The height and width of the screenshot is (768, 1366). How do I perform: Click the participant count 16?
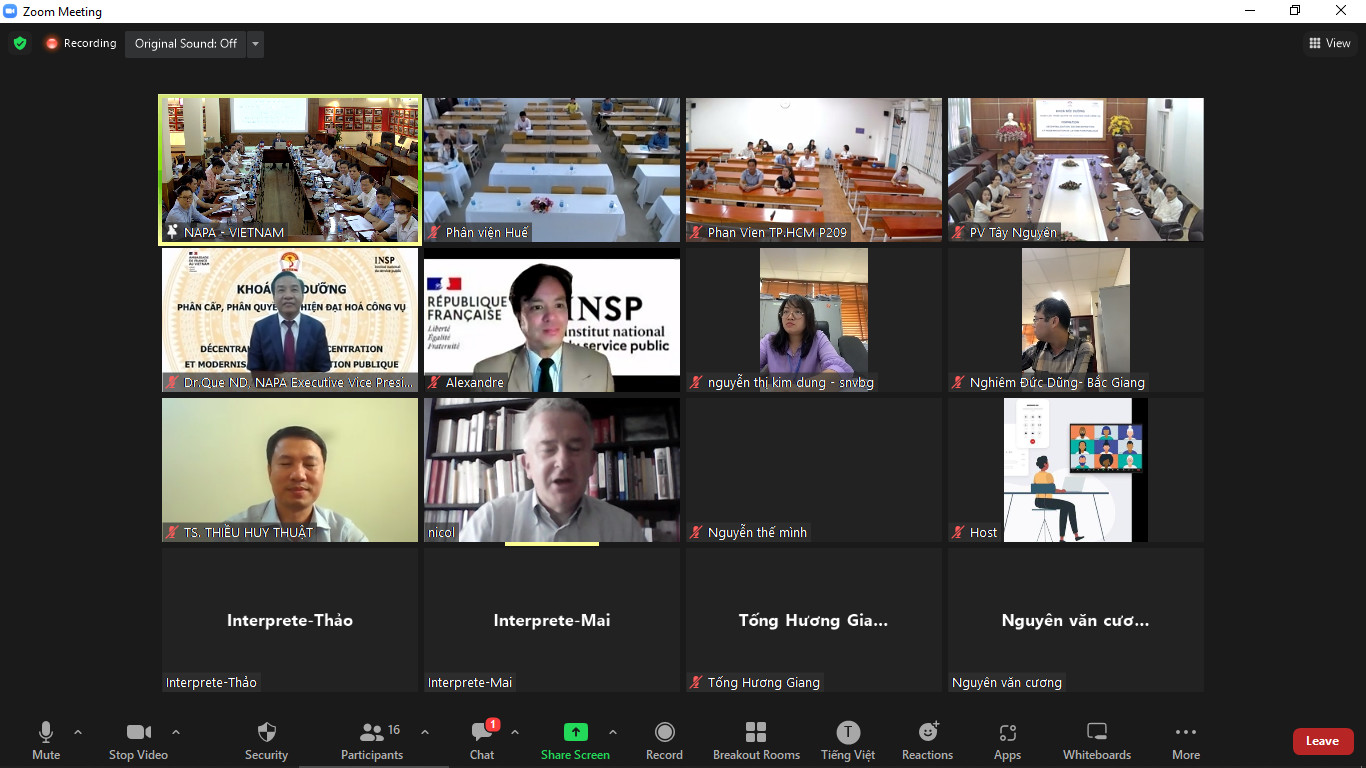tap(394, 730)
